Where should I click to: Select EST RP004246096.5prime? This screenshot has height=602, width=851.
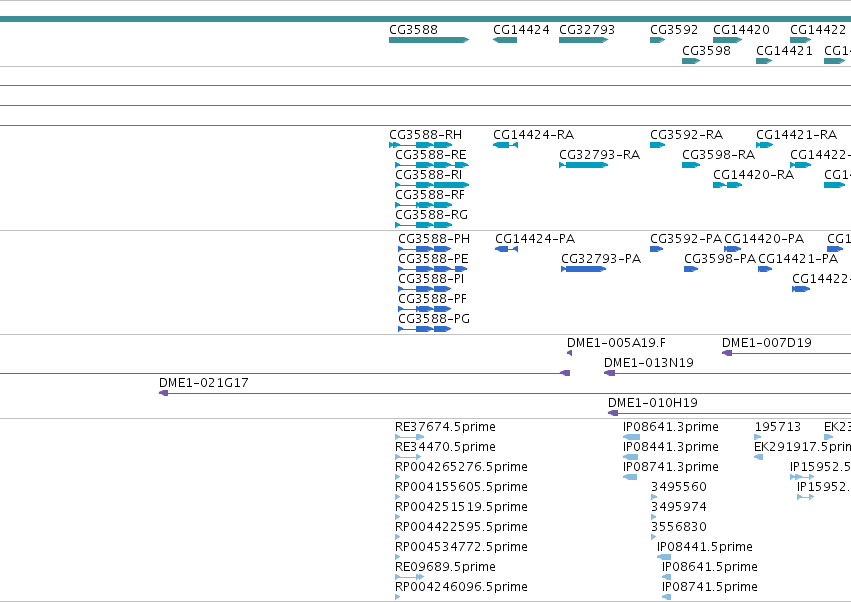tap(398, 597)
